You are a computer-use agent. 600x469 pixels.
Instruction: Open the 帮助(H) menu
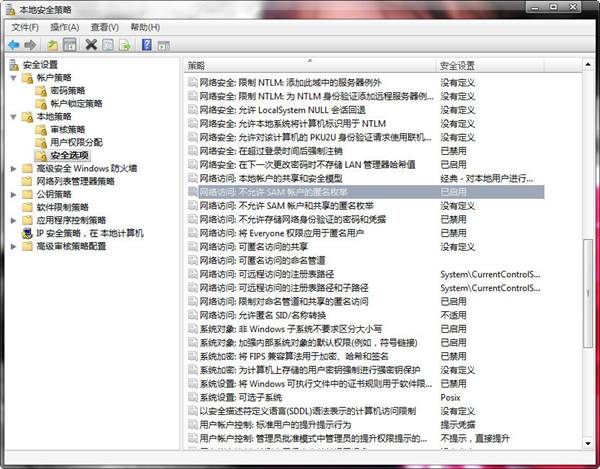145,27
